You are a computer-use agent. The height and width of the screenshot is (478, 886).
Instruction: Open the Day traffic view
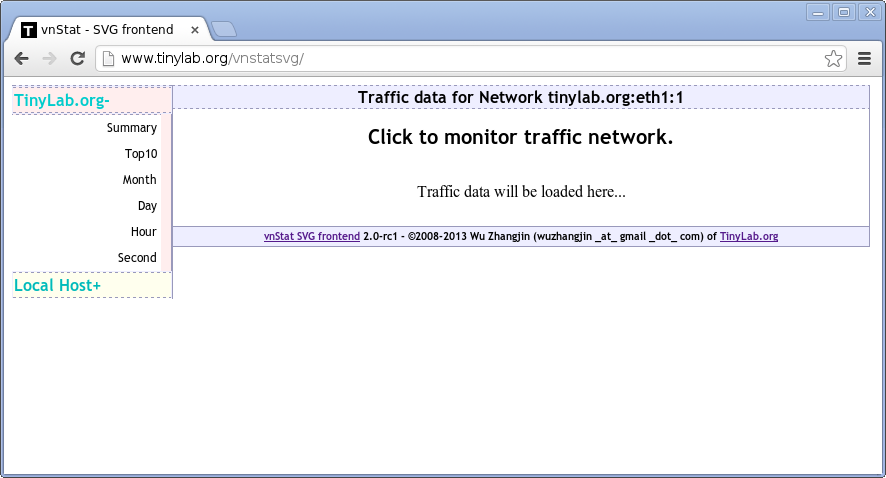147,206
